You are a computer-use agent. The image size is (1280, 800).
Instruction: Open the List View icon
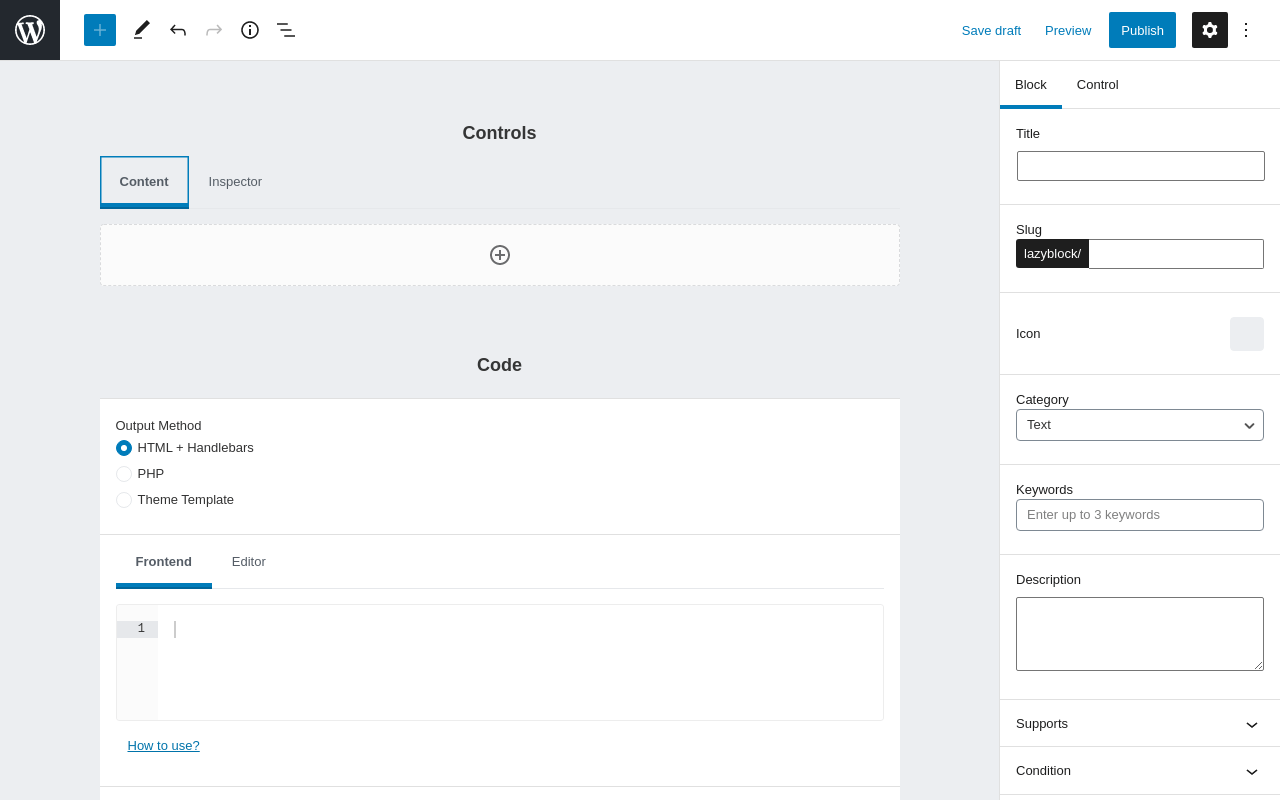click(x=286, y=30)
